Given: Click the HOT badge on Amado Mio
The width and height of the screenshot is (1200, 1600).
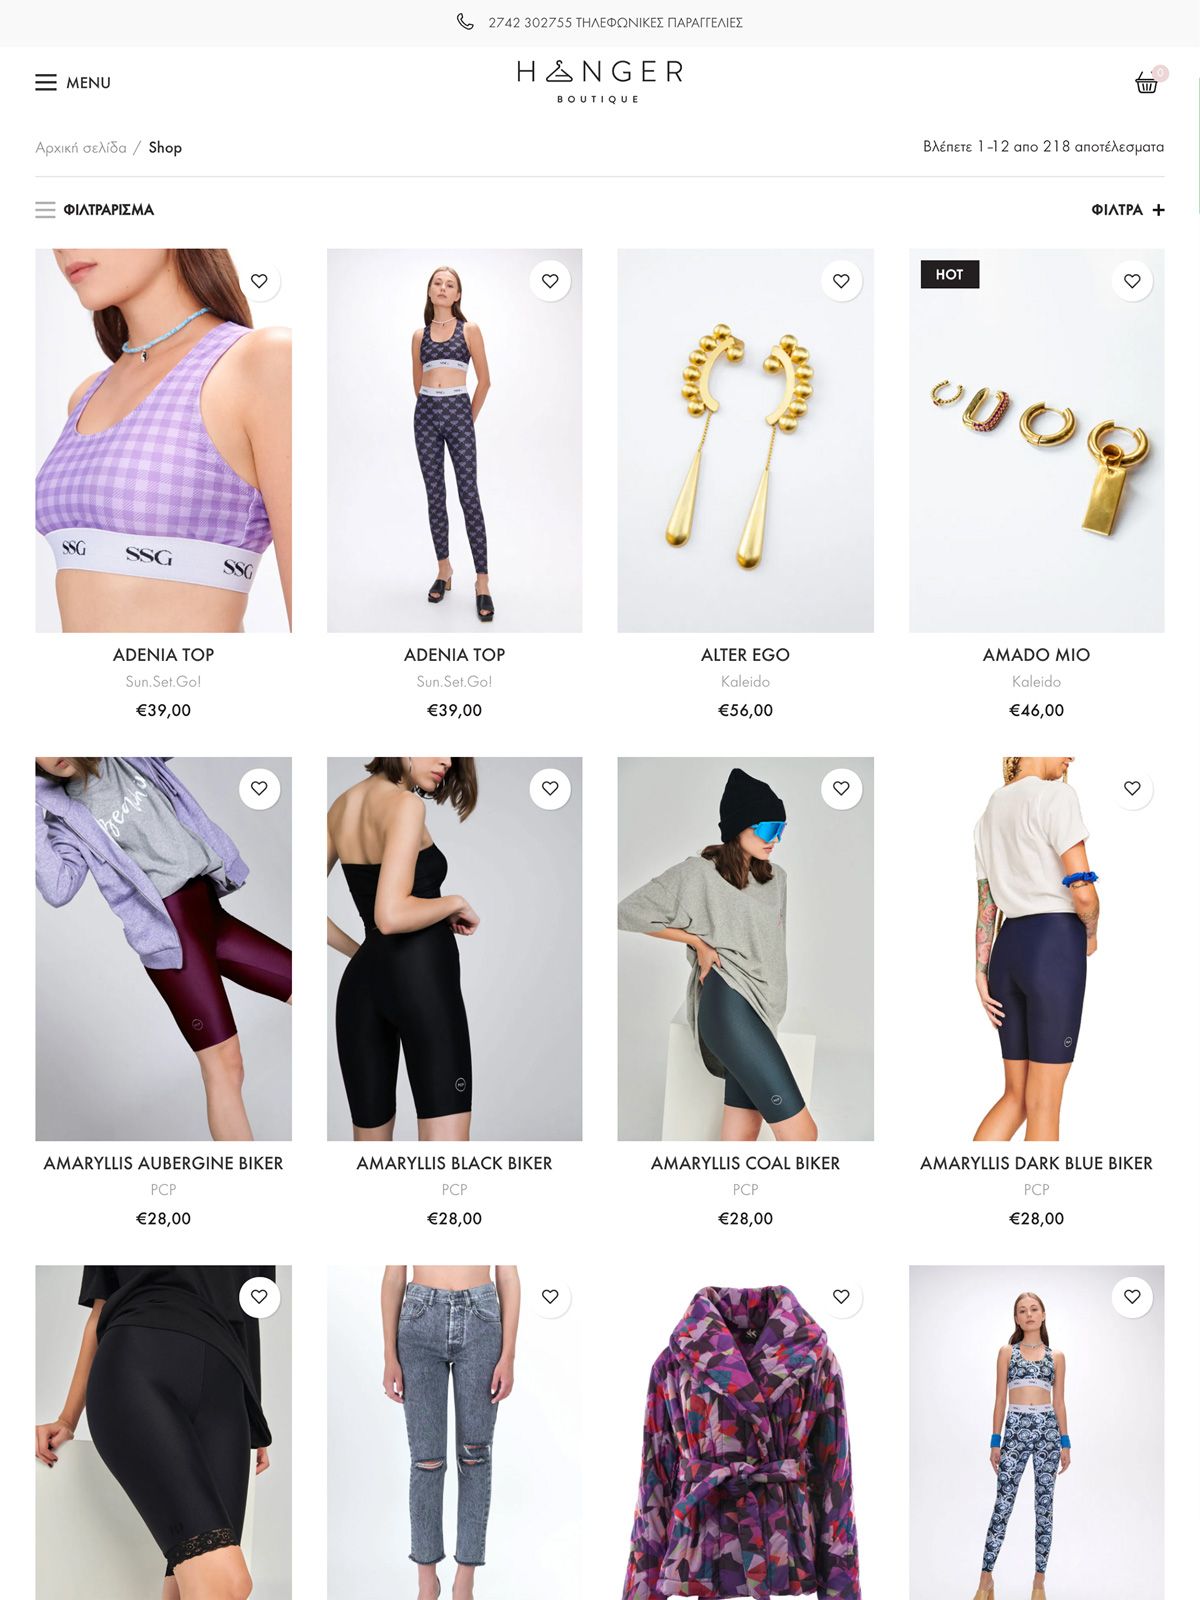Looking at the screenshot, I should 950,274.
